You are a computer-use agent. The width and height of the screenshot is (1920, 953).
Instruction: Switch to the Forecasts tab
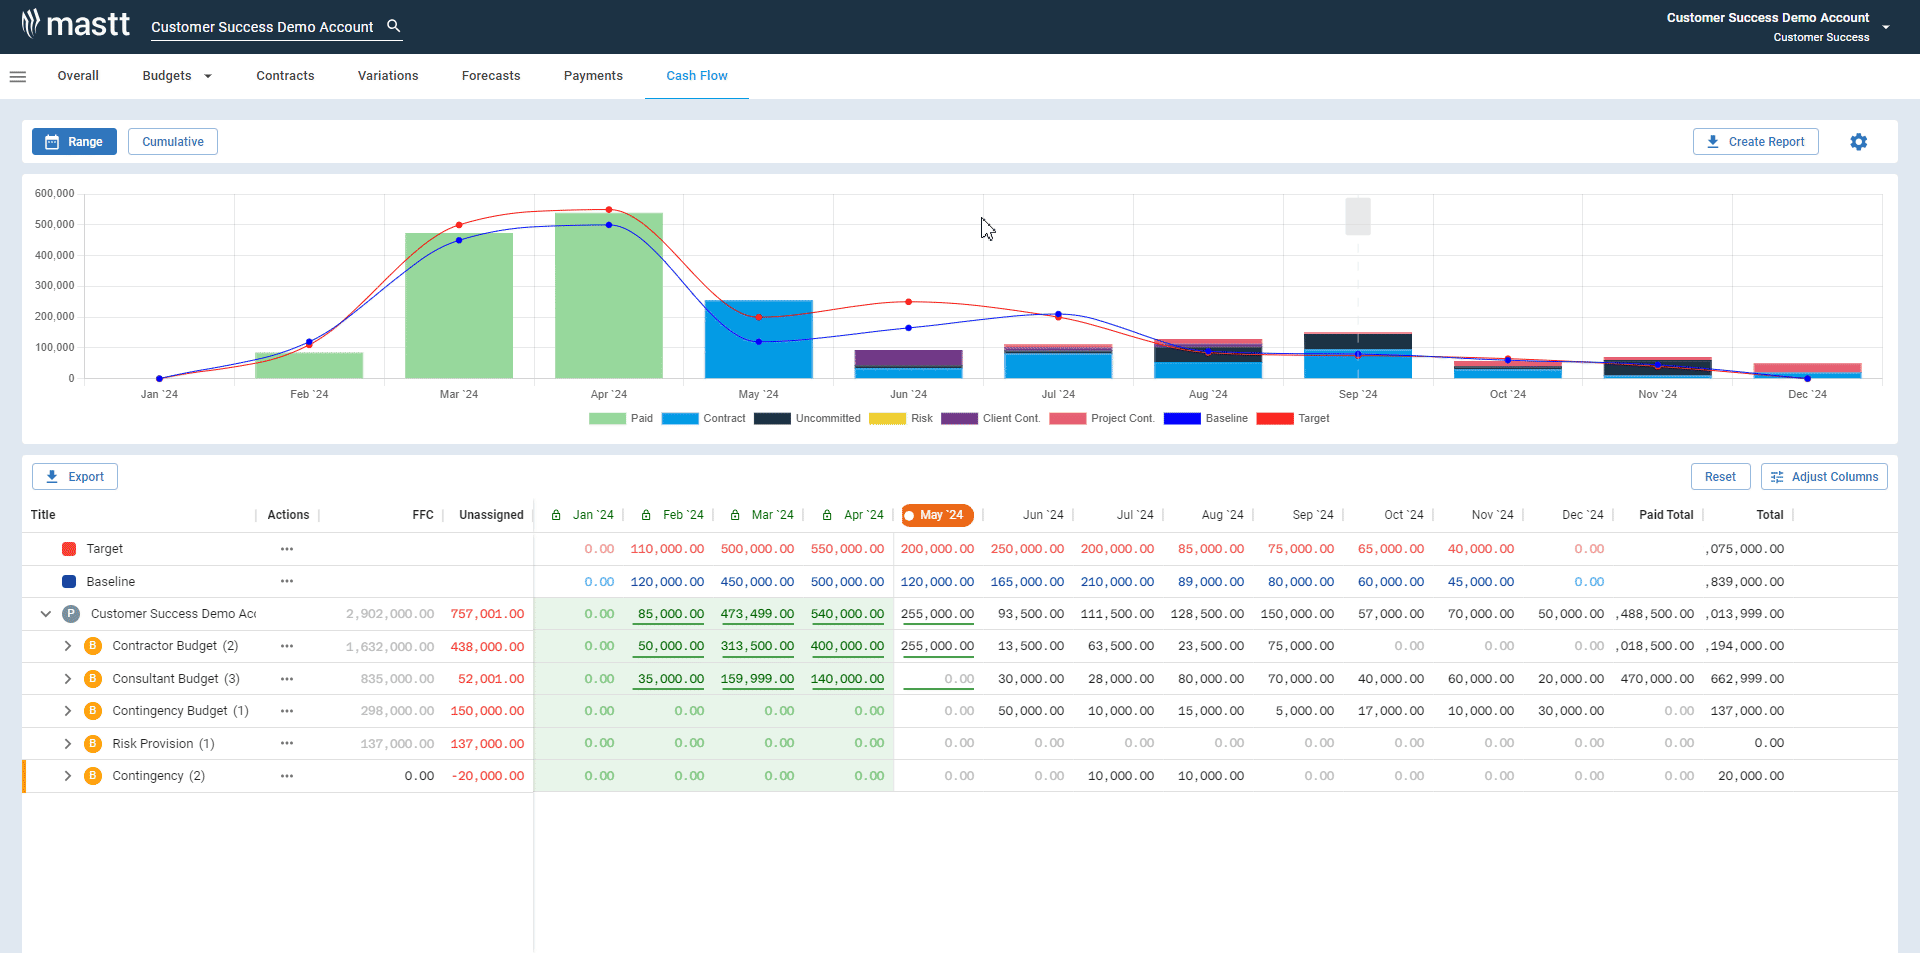click(x=490, y=76)
